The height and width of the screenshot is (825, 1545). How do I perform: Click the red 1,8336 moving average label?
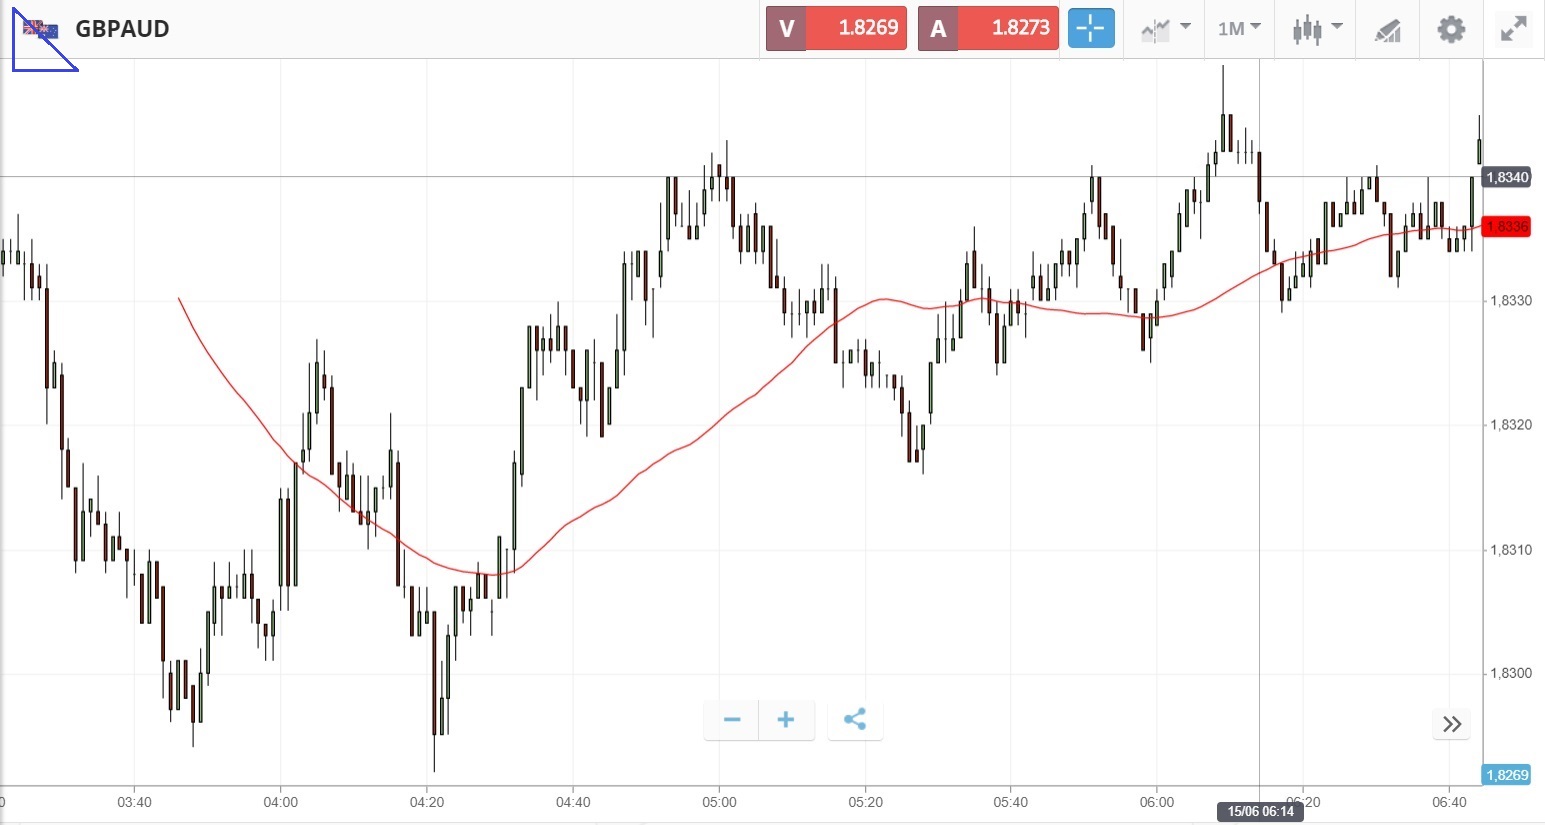[x=1506, y=227]
